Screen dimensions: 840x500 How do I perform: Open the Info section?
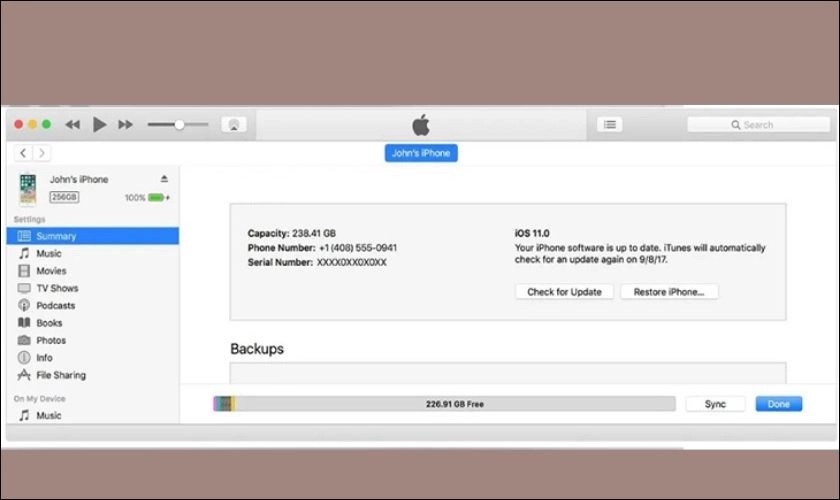click(93, 357)
